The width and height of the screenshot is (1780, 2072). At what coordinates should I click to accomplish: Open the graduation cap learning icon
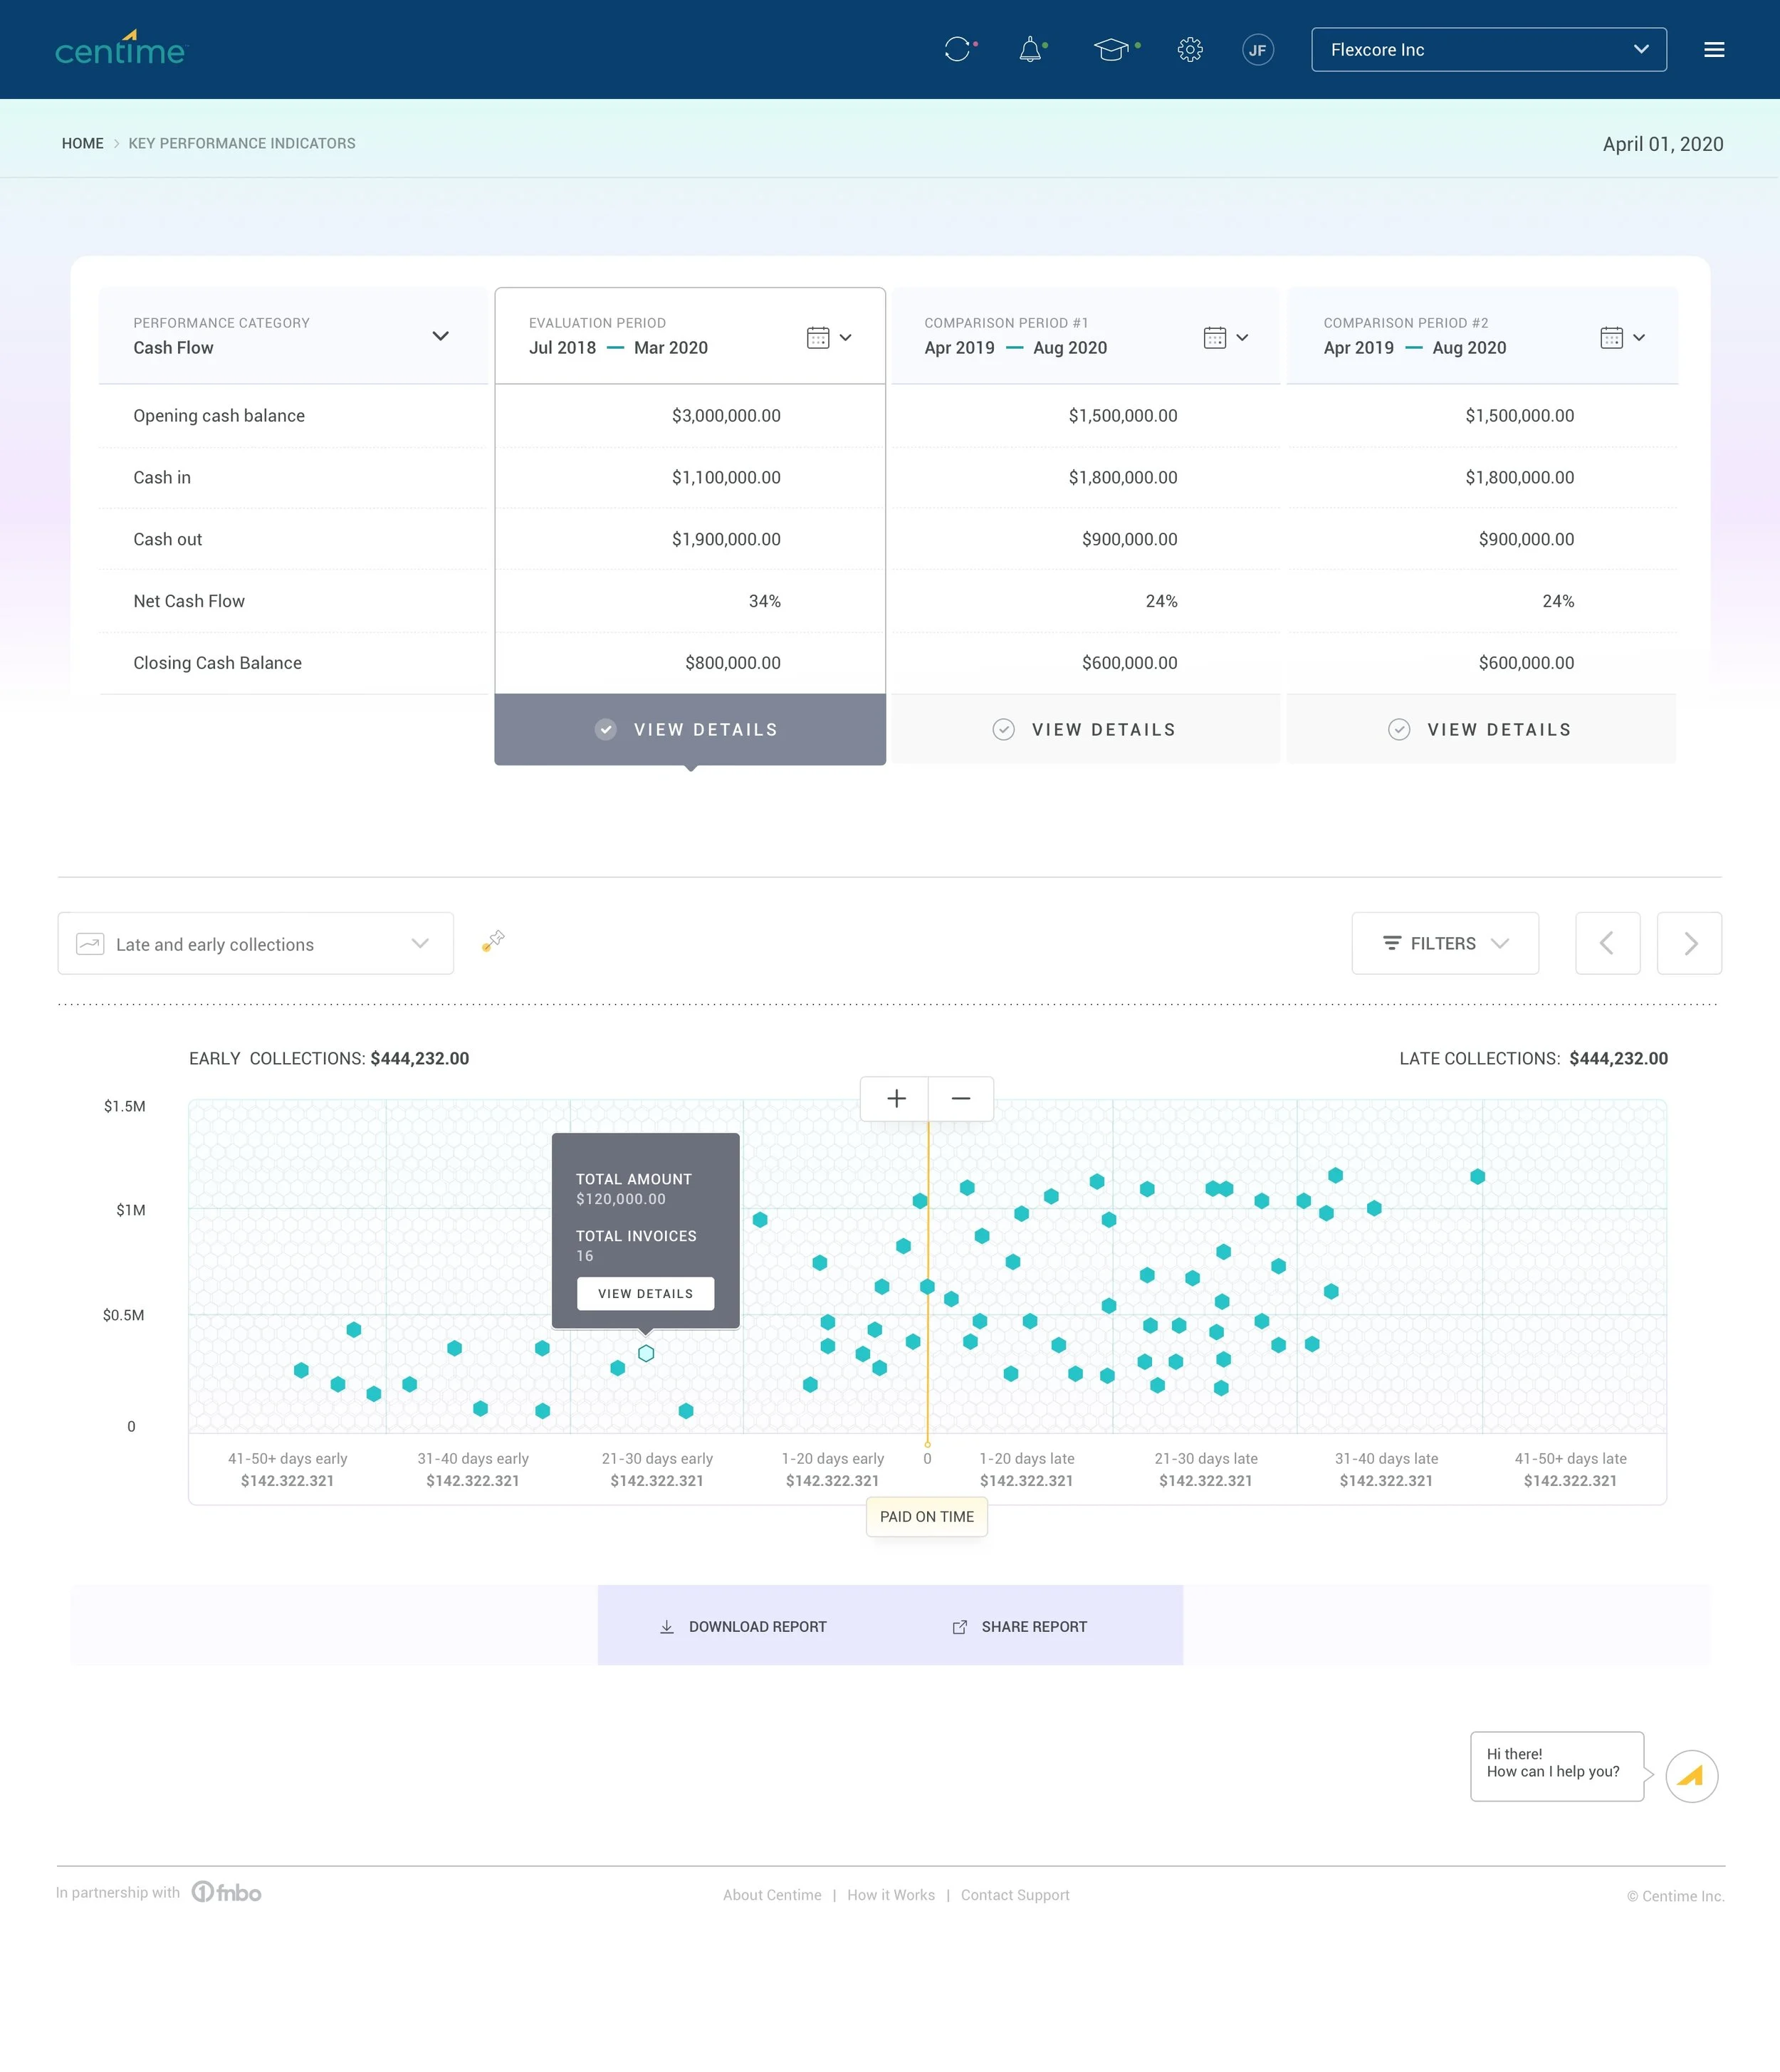point(1111,49)
